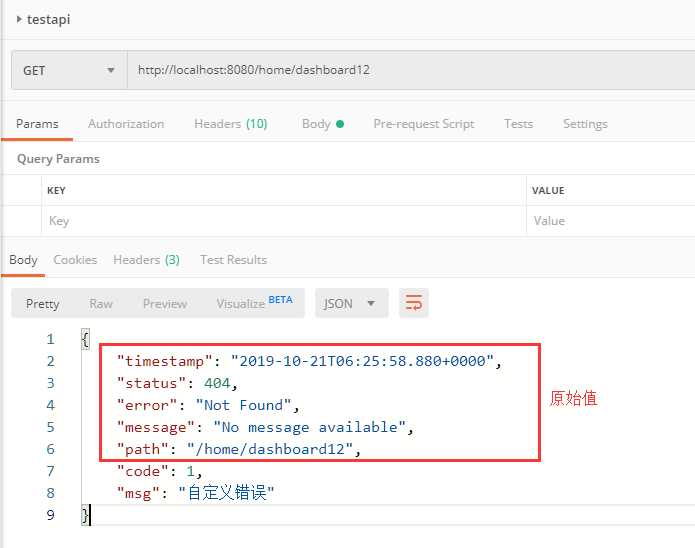Open the Authorization tab

pyautogui.click(x=126, y=124)
